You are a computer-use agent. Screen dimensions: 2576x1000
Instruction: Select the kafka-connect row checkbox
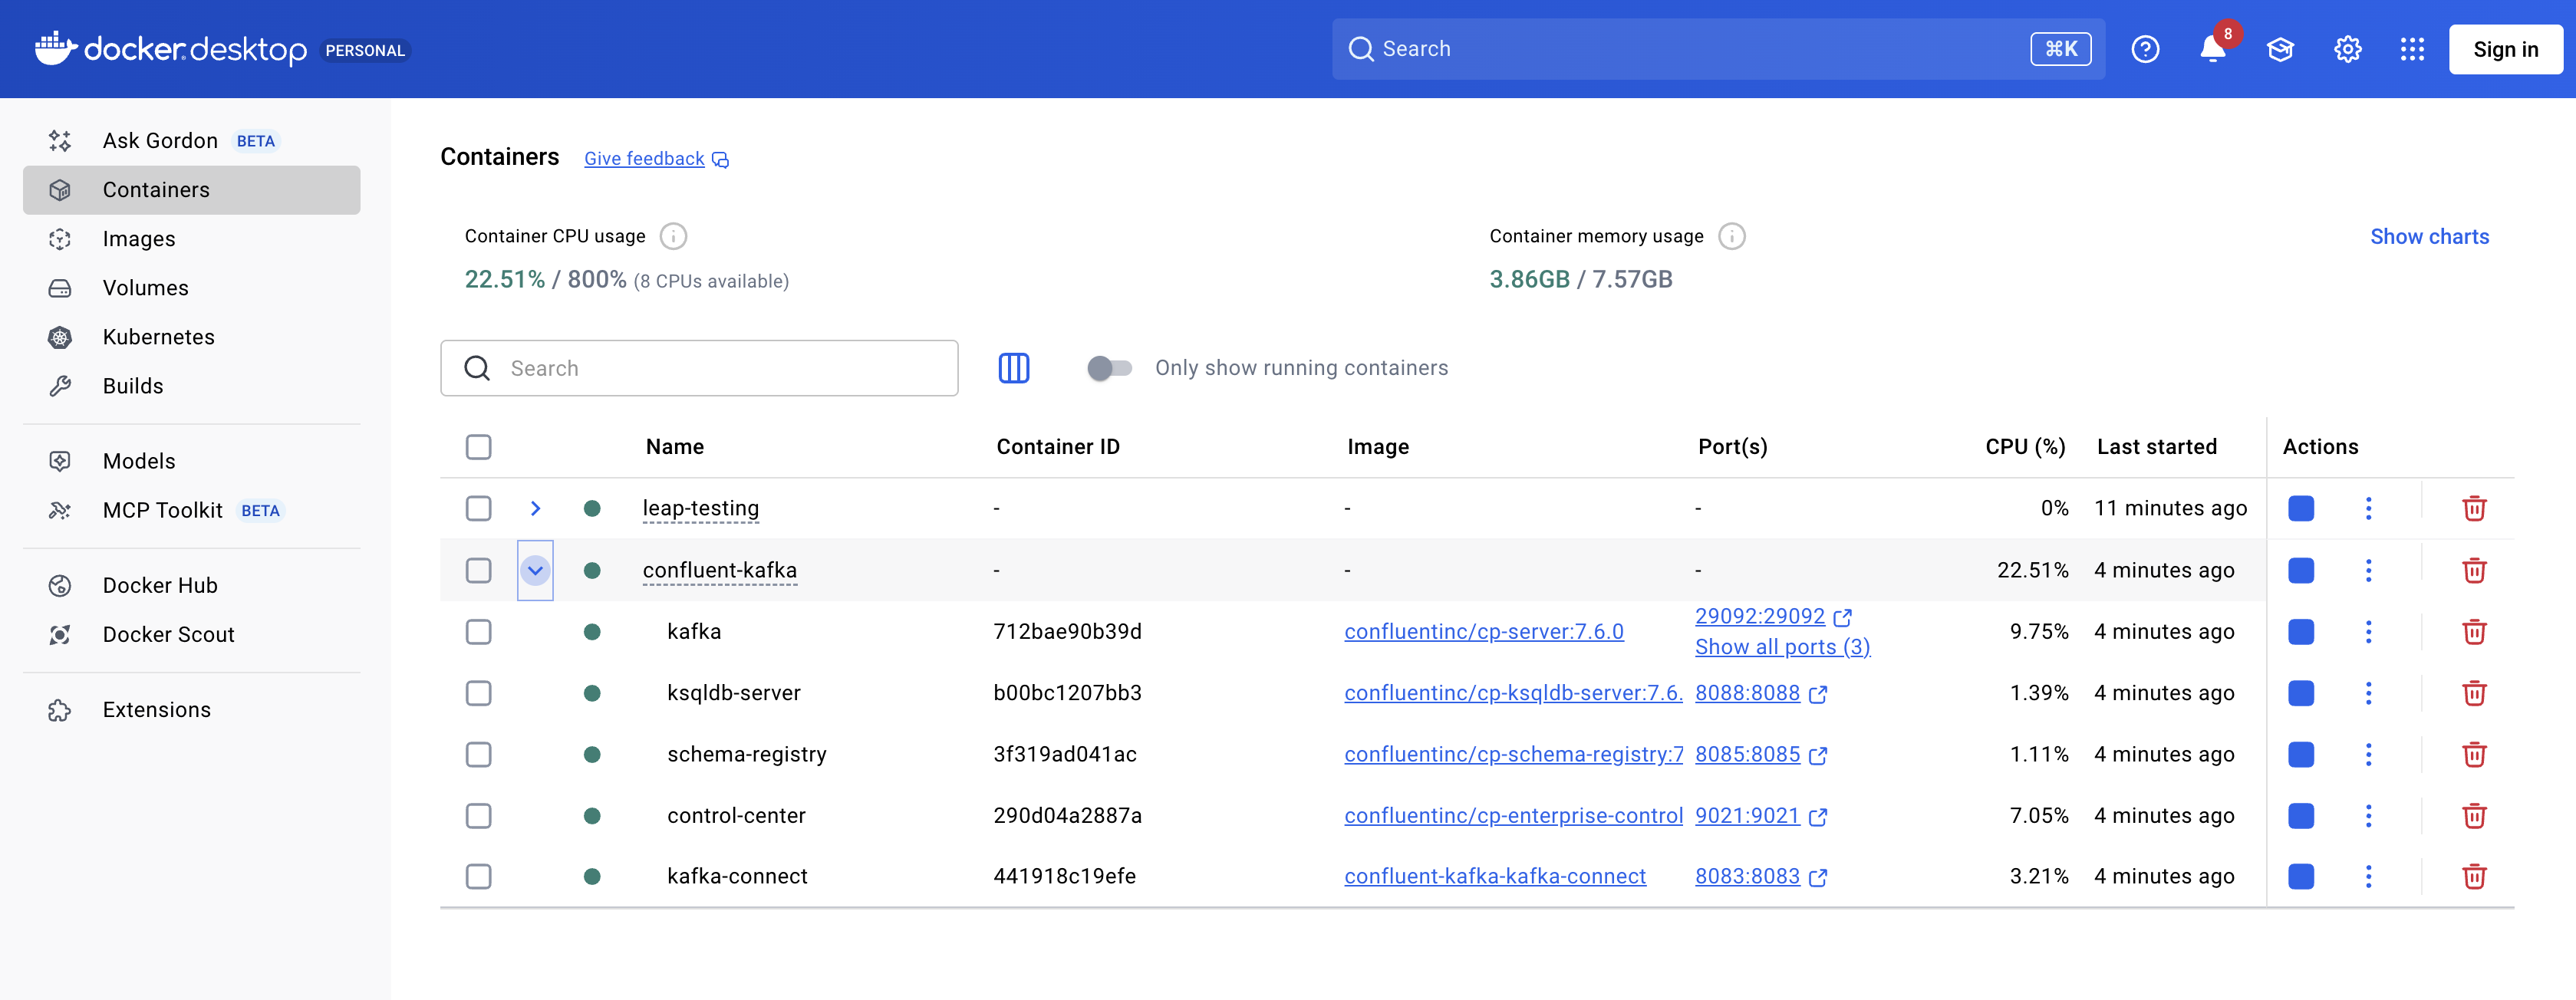pos(478,876)
